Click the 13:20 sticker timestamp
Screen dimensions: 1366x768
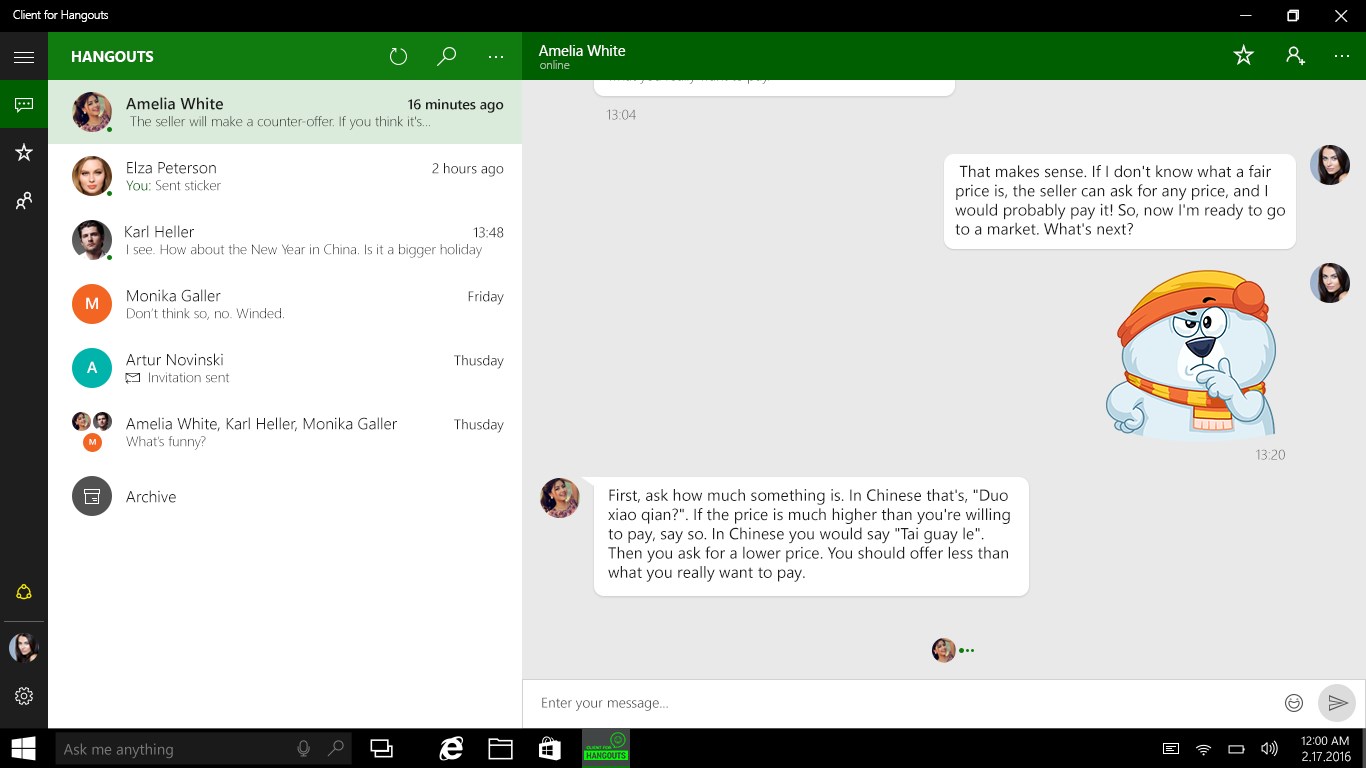[x=1270, y=455]
